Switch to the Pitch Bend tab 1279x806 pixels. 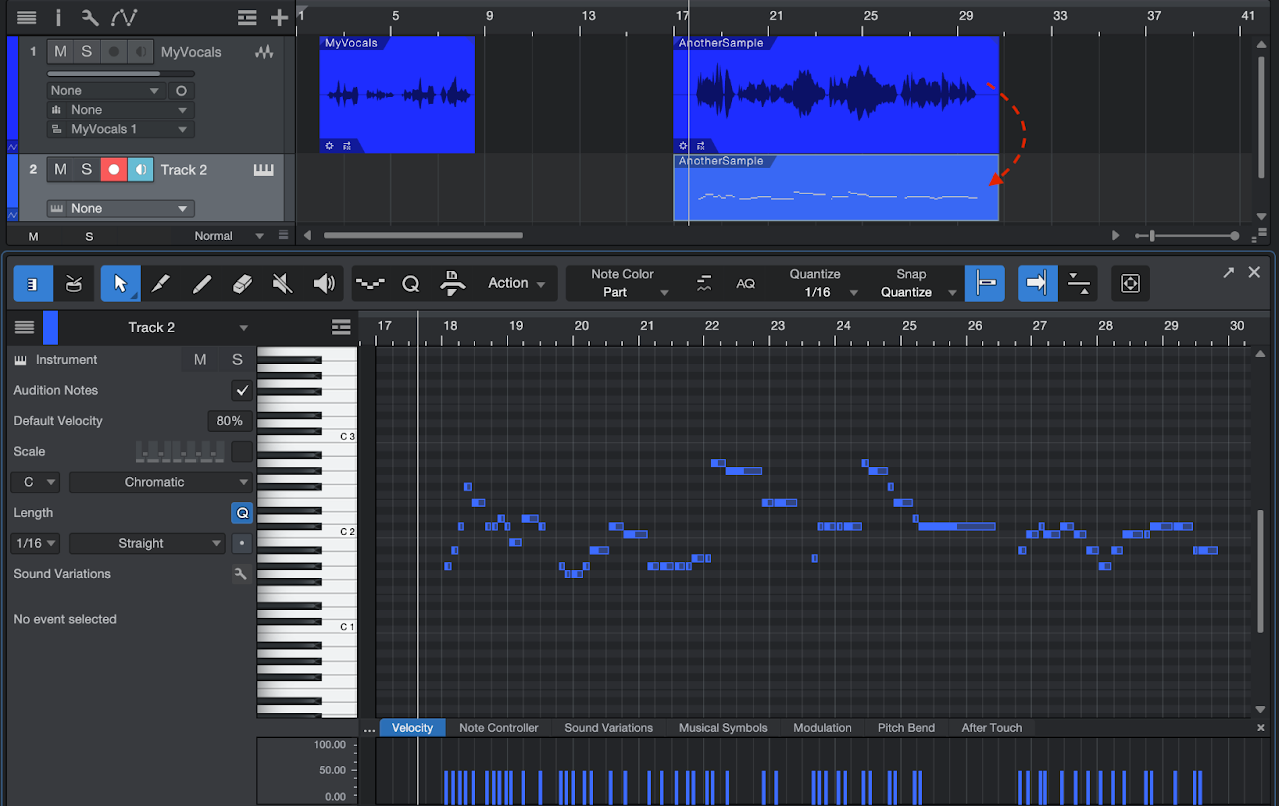click(905, 727)
